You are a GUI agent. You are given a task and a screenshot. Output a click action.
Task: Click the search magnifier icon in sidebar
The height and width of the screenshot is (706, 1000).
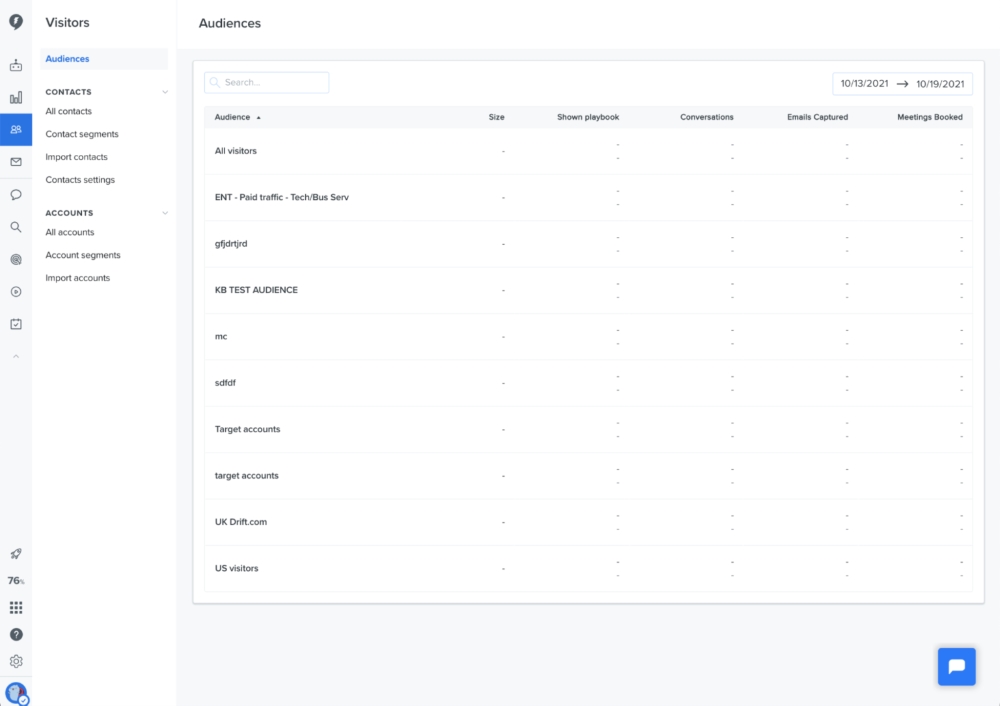(x=16, y=227)
